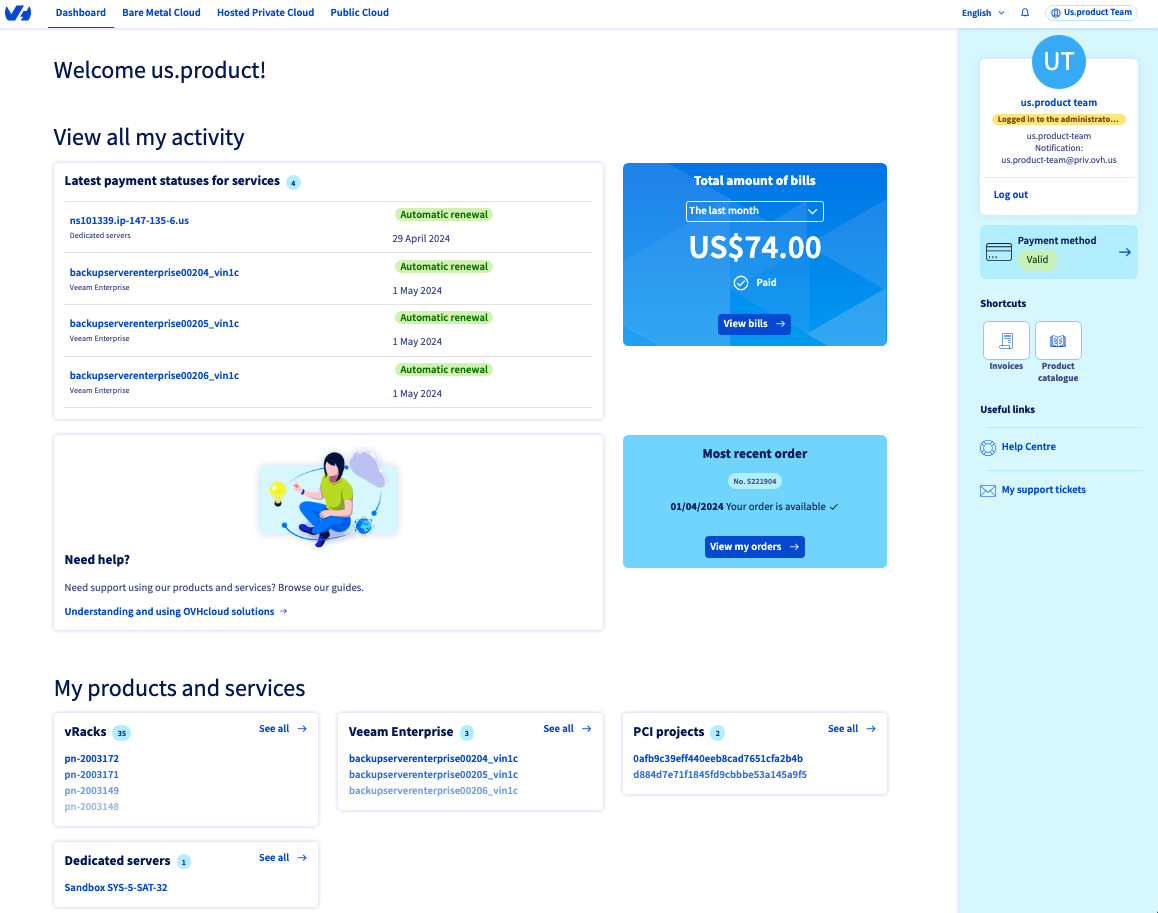Click the Help Centre lifebuoy icon
The width and height of the screenshot is (1158, 913).
987,448
